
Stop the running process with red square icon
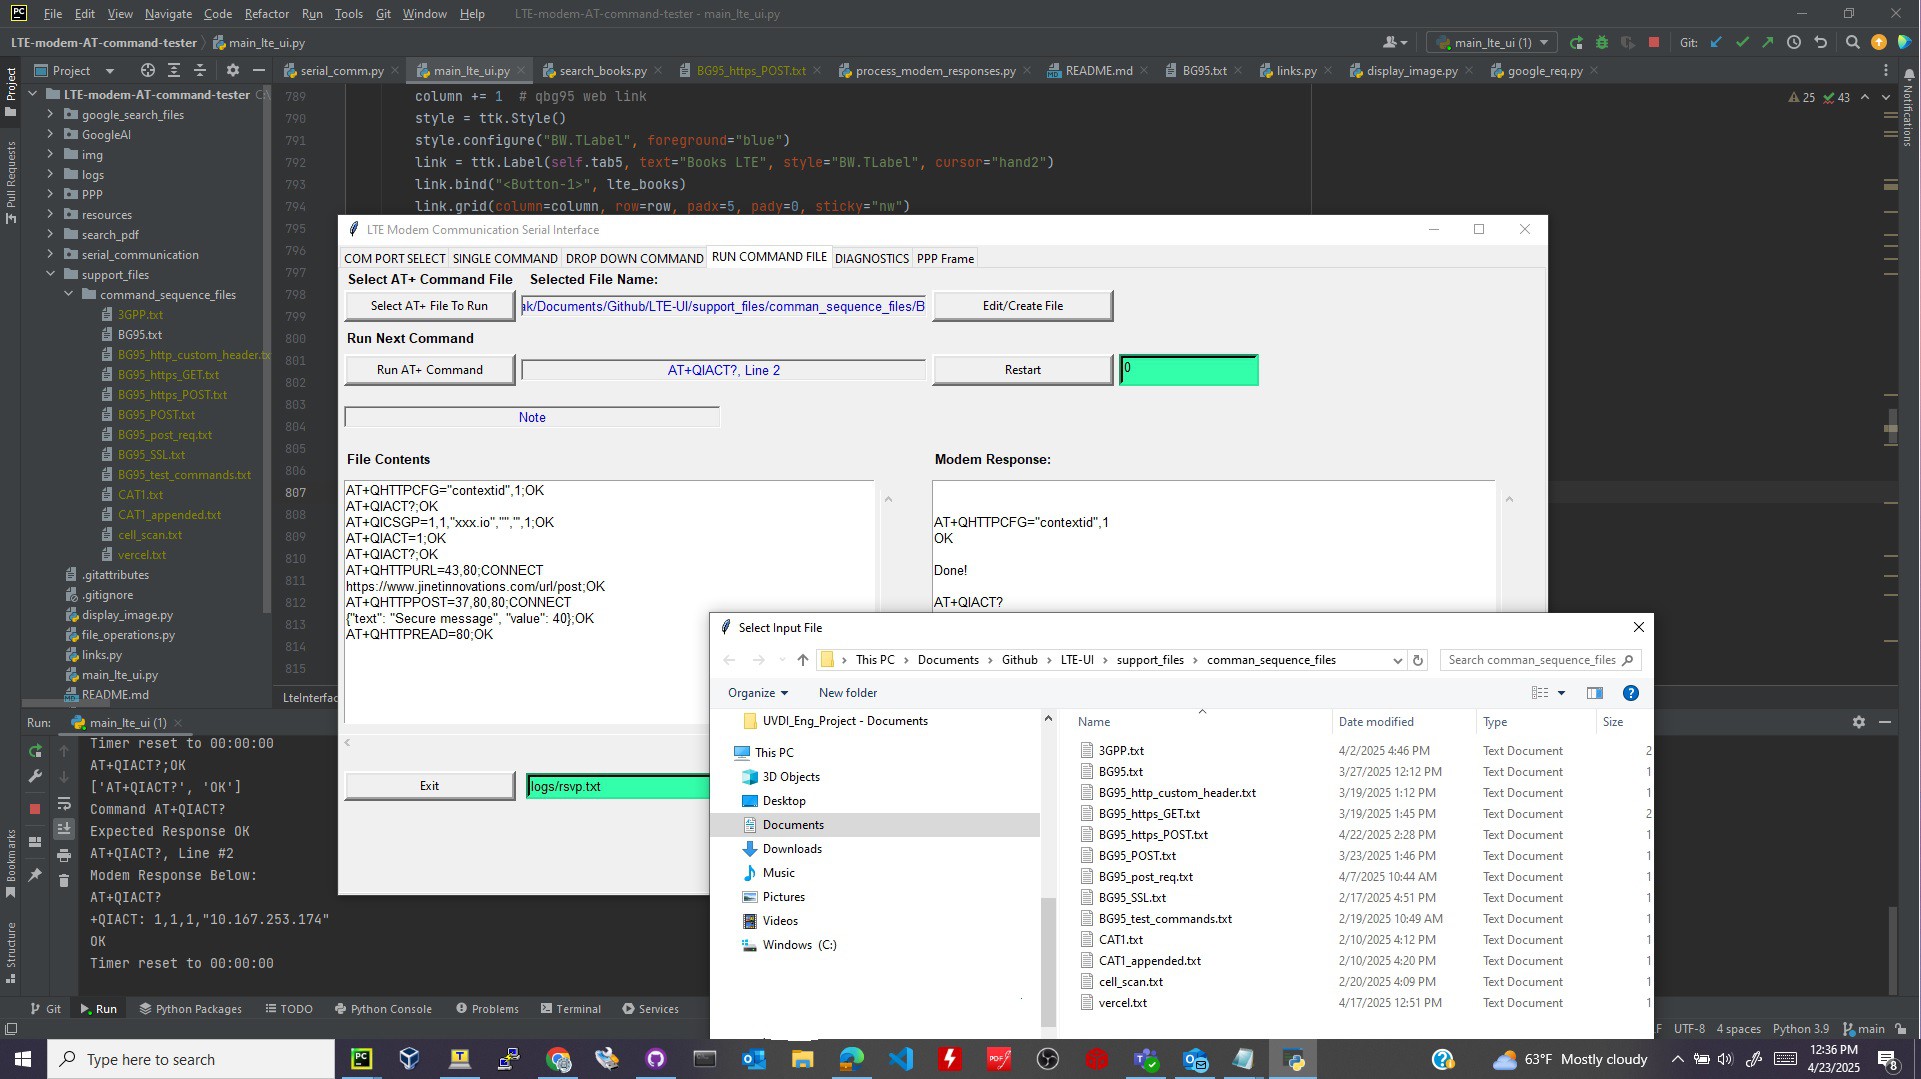(x=1655, y=42)
